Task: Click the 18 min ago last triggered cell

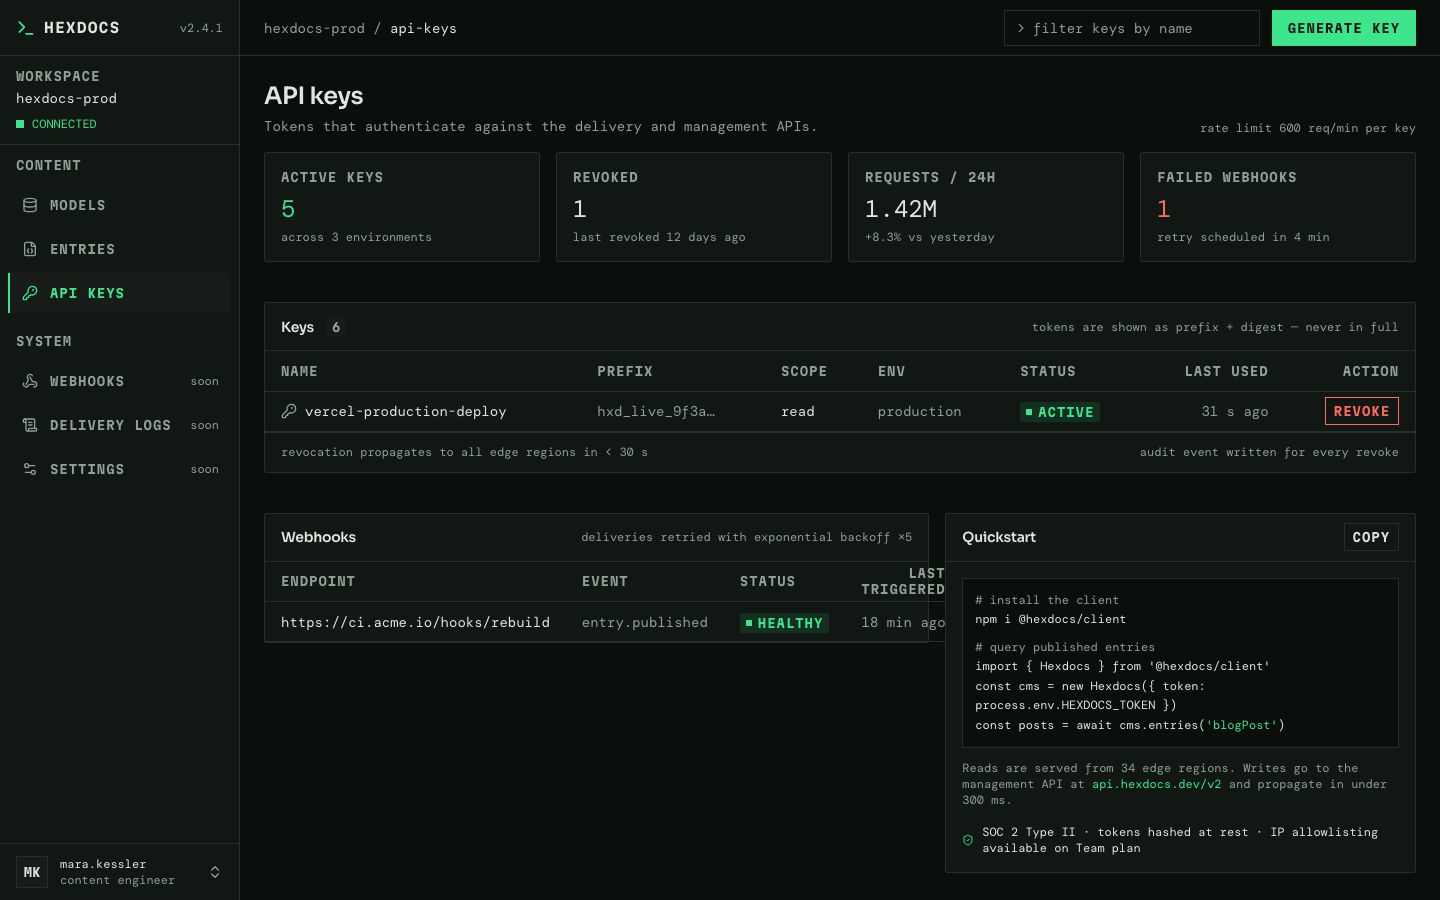Action: tap(903, 622)
